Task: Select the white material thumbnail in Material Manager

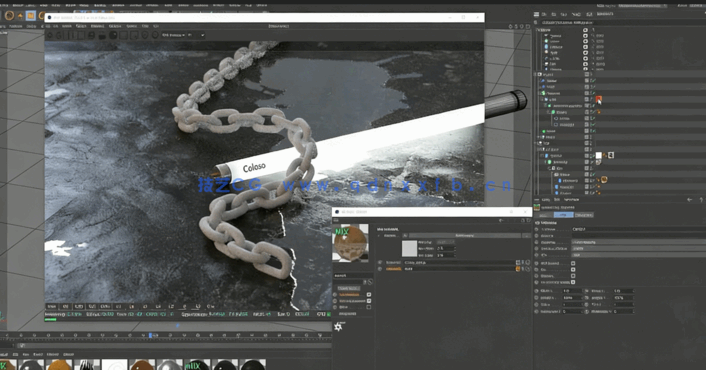Action: 114,365
